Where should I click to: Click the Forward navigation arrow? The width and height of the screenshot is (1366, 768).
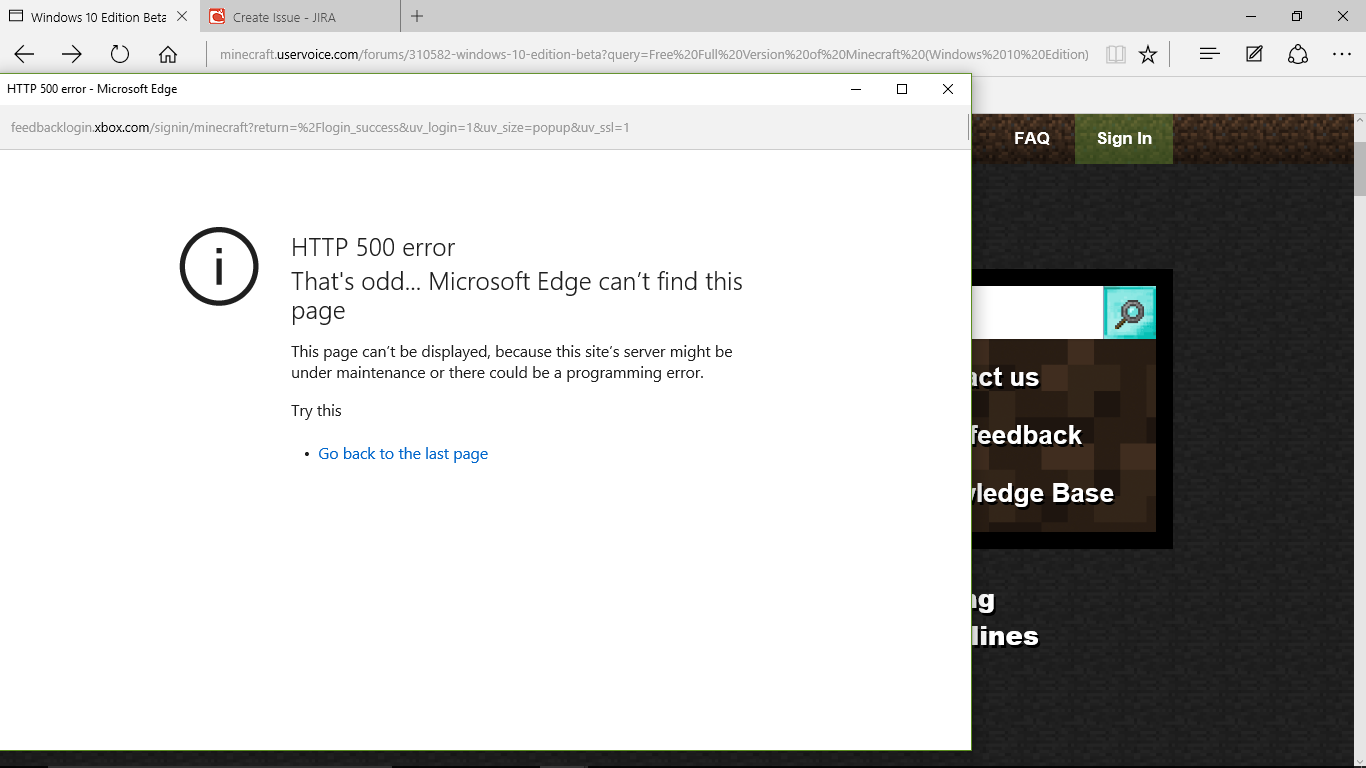pyautogui.click(x=72, y=54)
